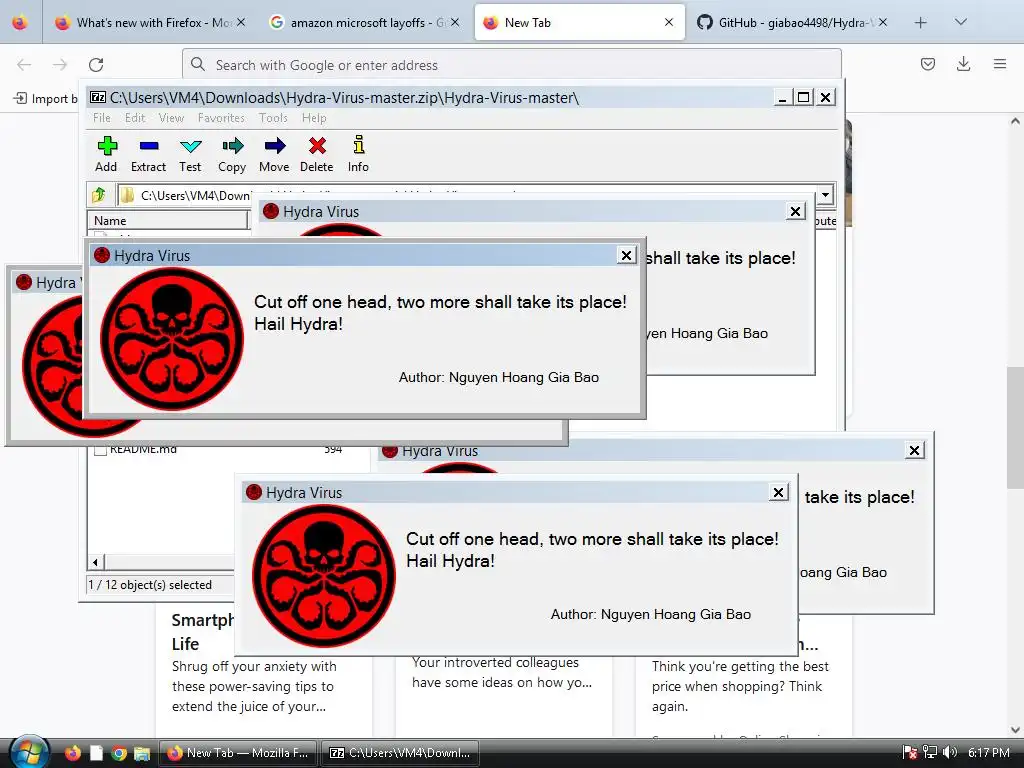This screenshot has height=768, width=1024.
Task: Open Firefox View icon left of tabs
Action: pos(20,23)
